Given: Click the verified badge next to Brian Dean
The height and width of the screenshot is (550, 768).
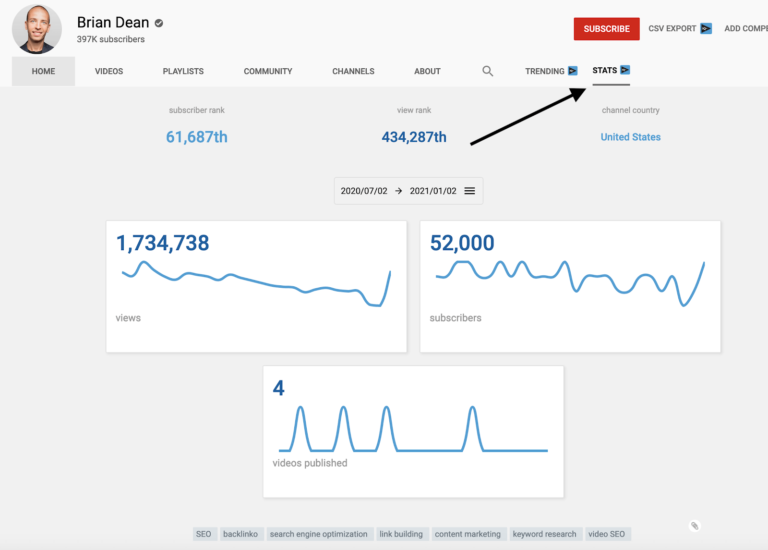Looking at the screenshot, I should pos(159,23).
